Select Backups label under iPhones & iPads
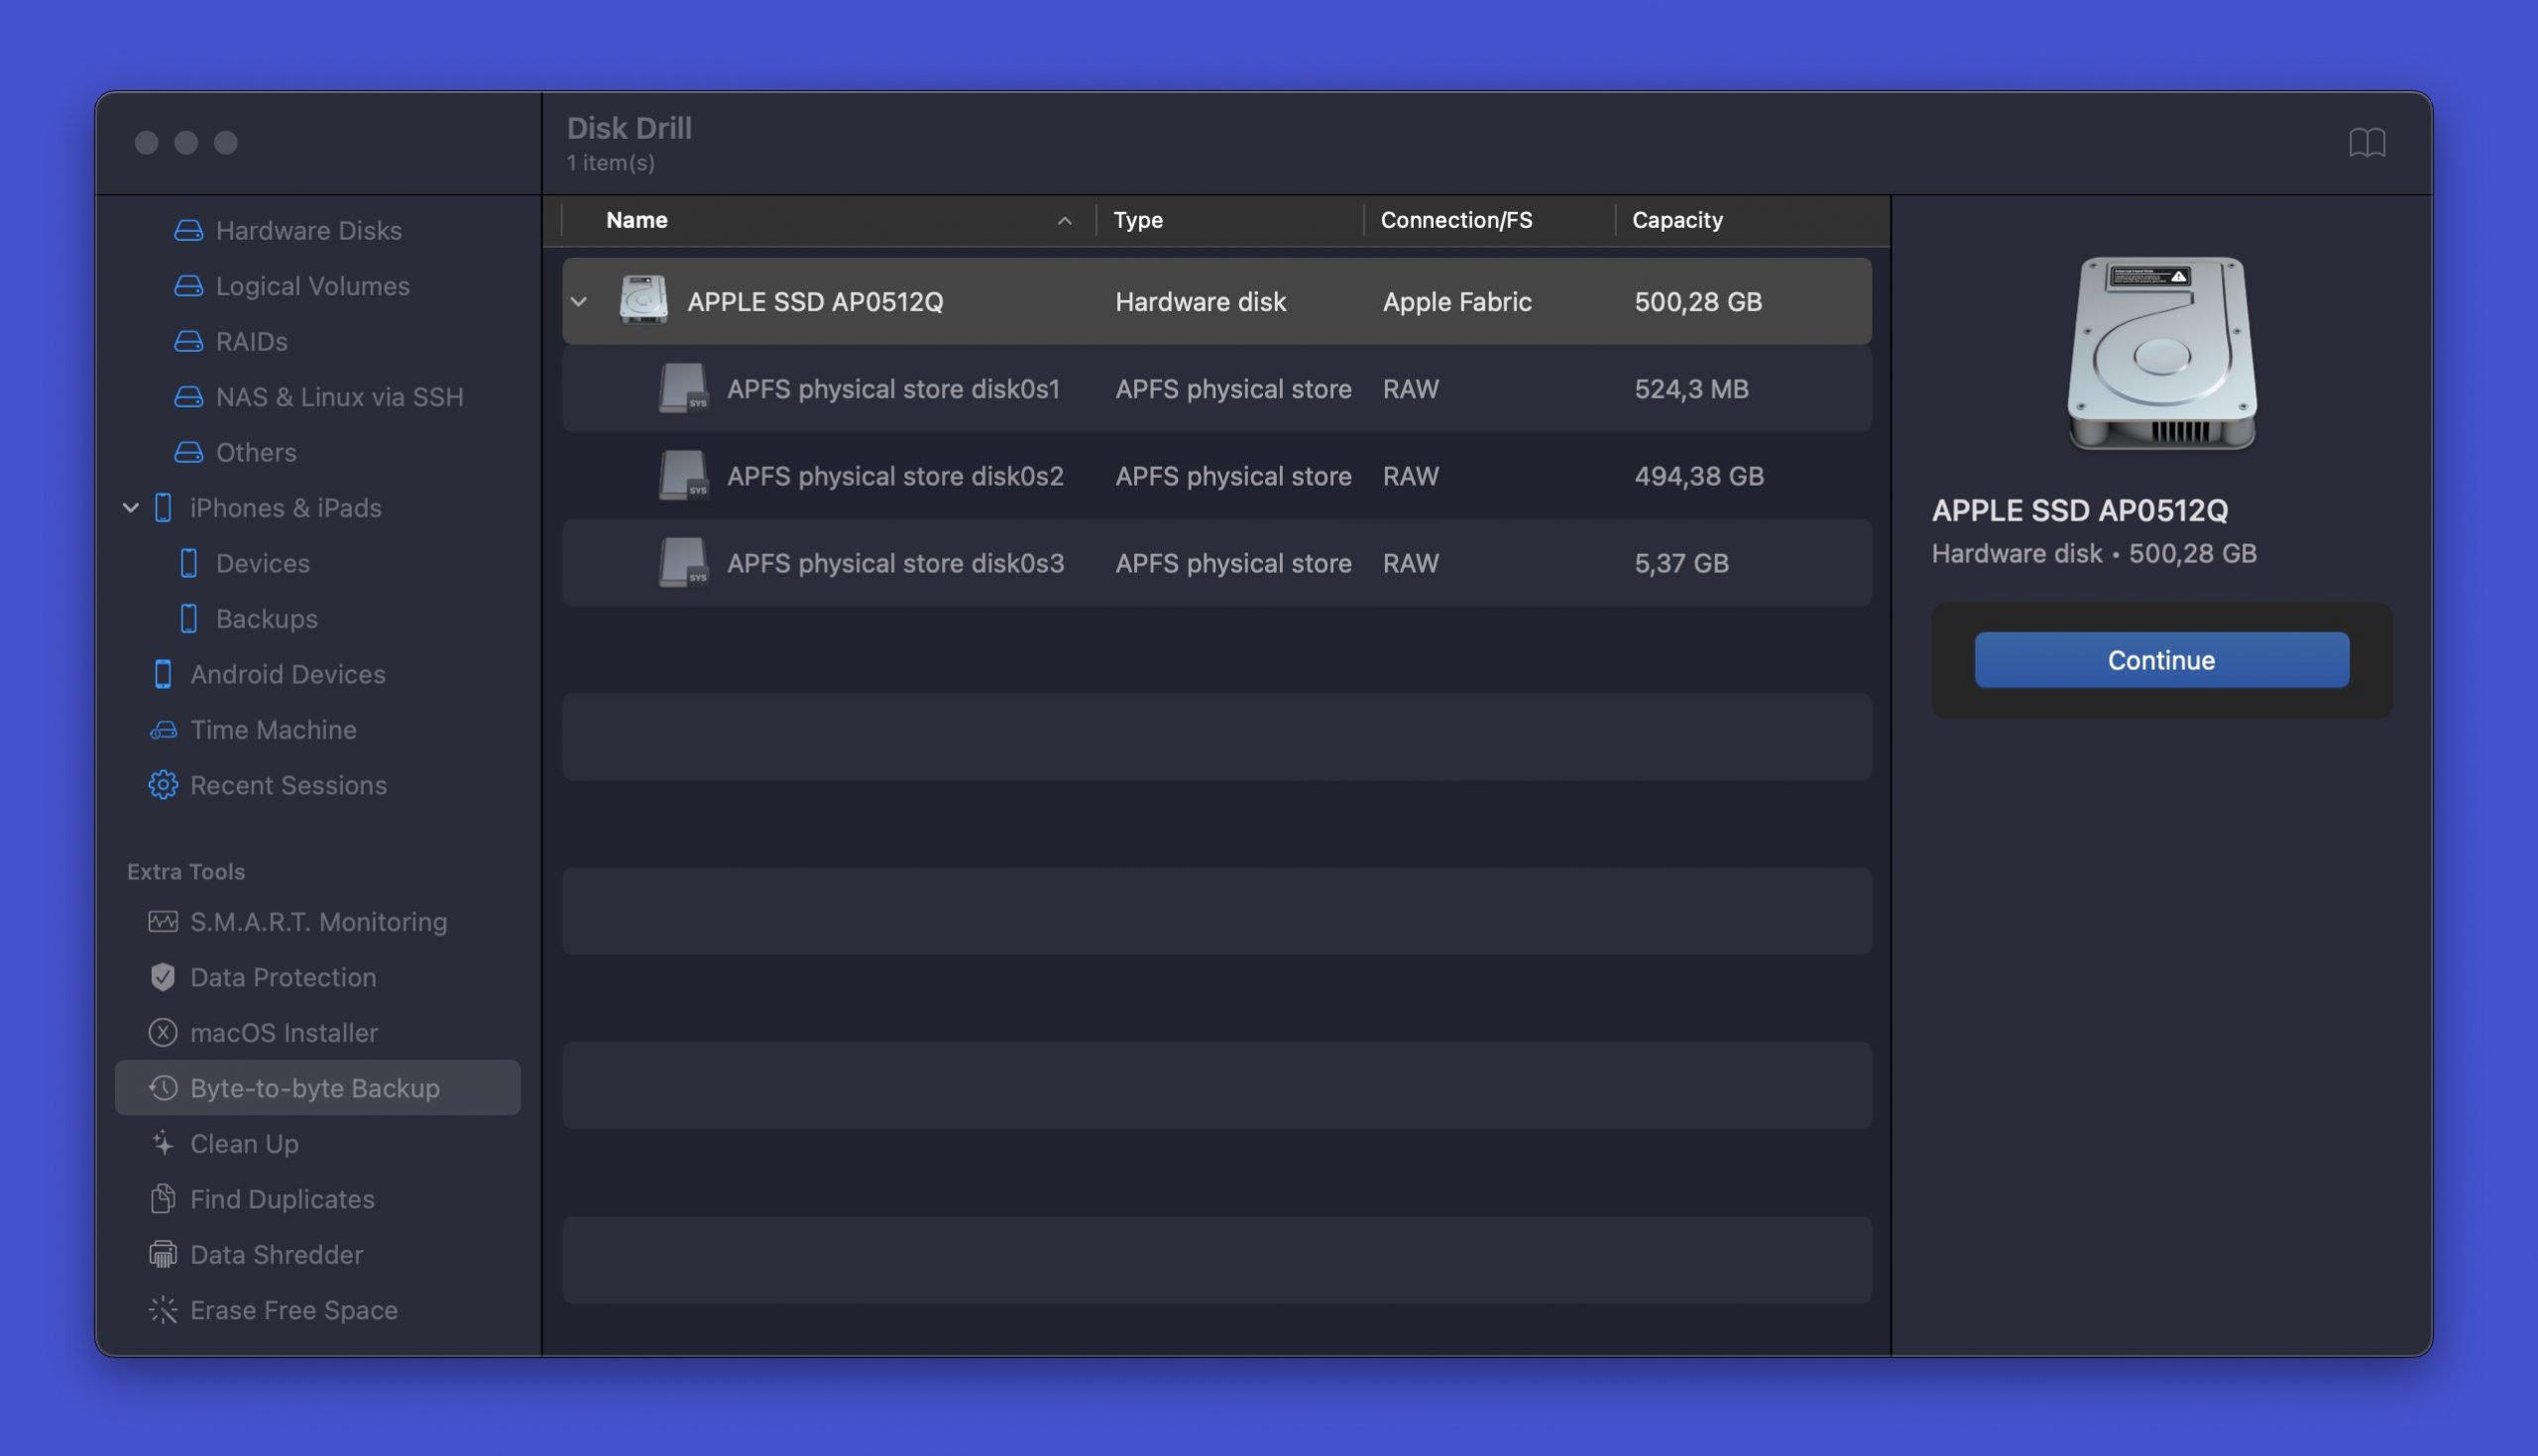This screenshot has width=2538, height=1456. pyautogui.click(x=267, y=619)
